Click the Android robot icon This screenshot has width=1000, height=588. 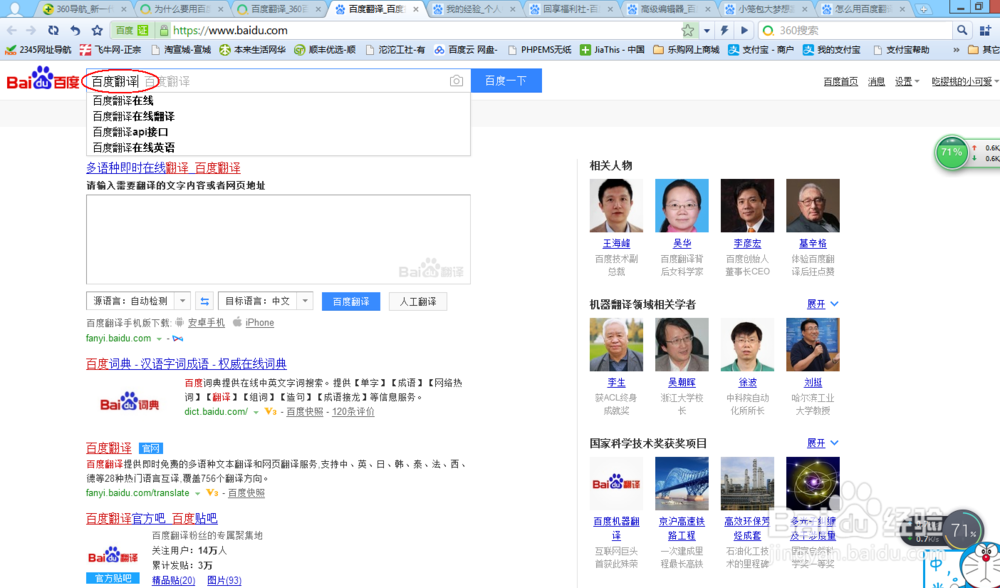tap(179, 322)
